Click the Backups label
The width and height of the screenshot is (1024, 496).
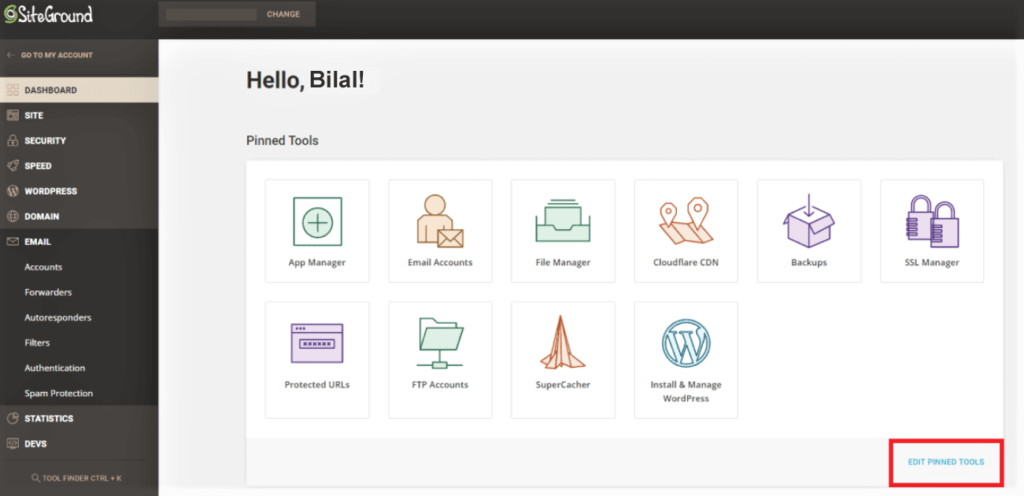(x=808, y=263)
